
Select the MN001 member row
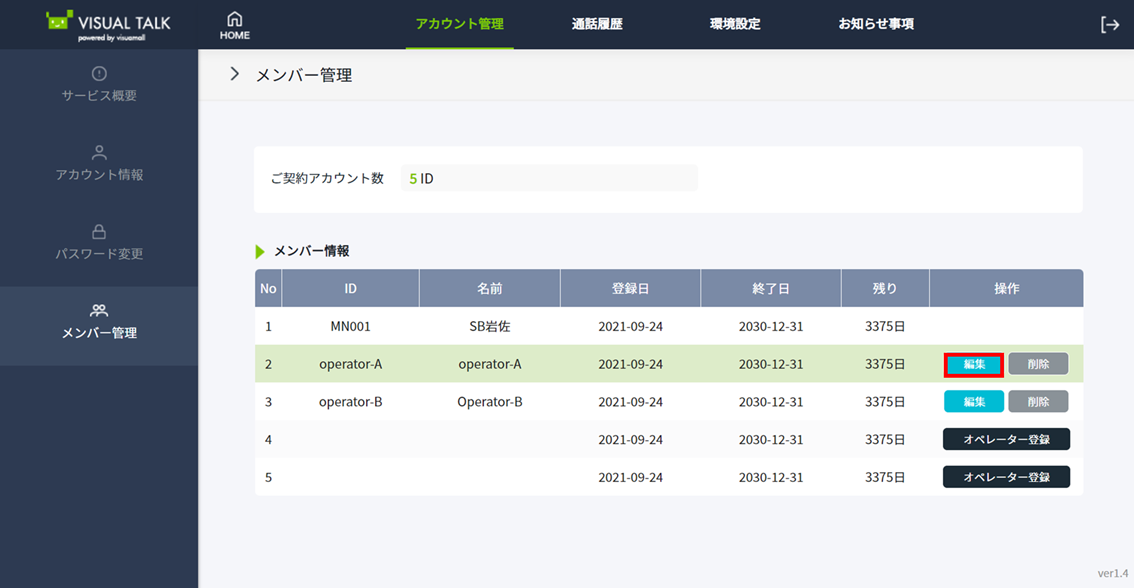point(350,326)
